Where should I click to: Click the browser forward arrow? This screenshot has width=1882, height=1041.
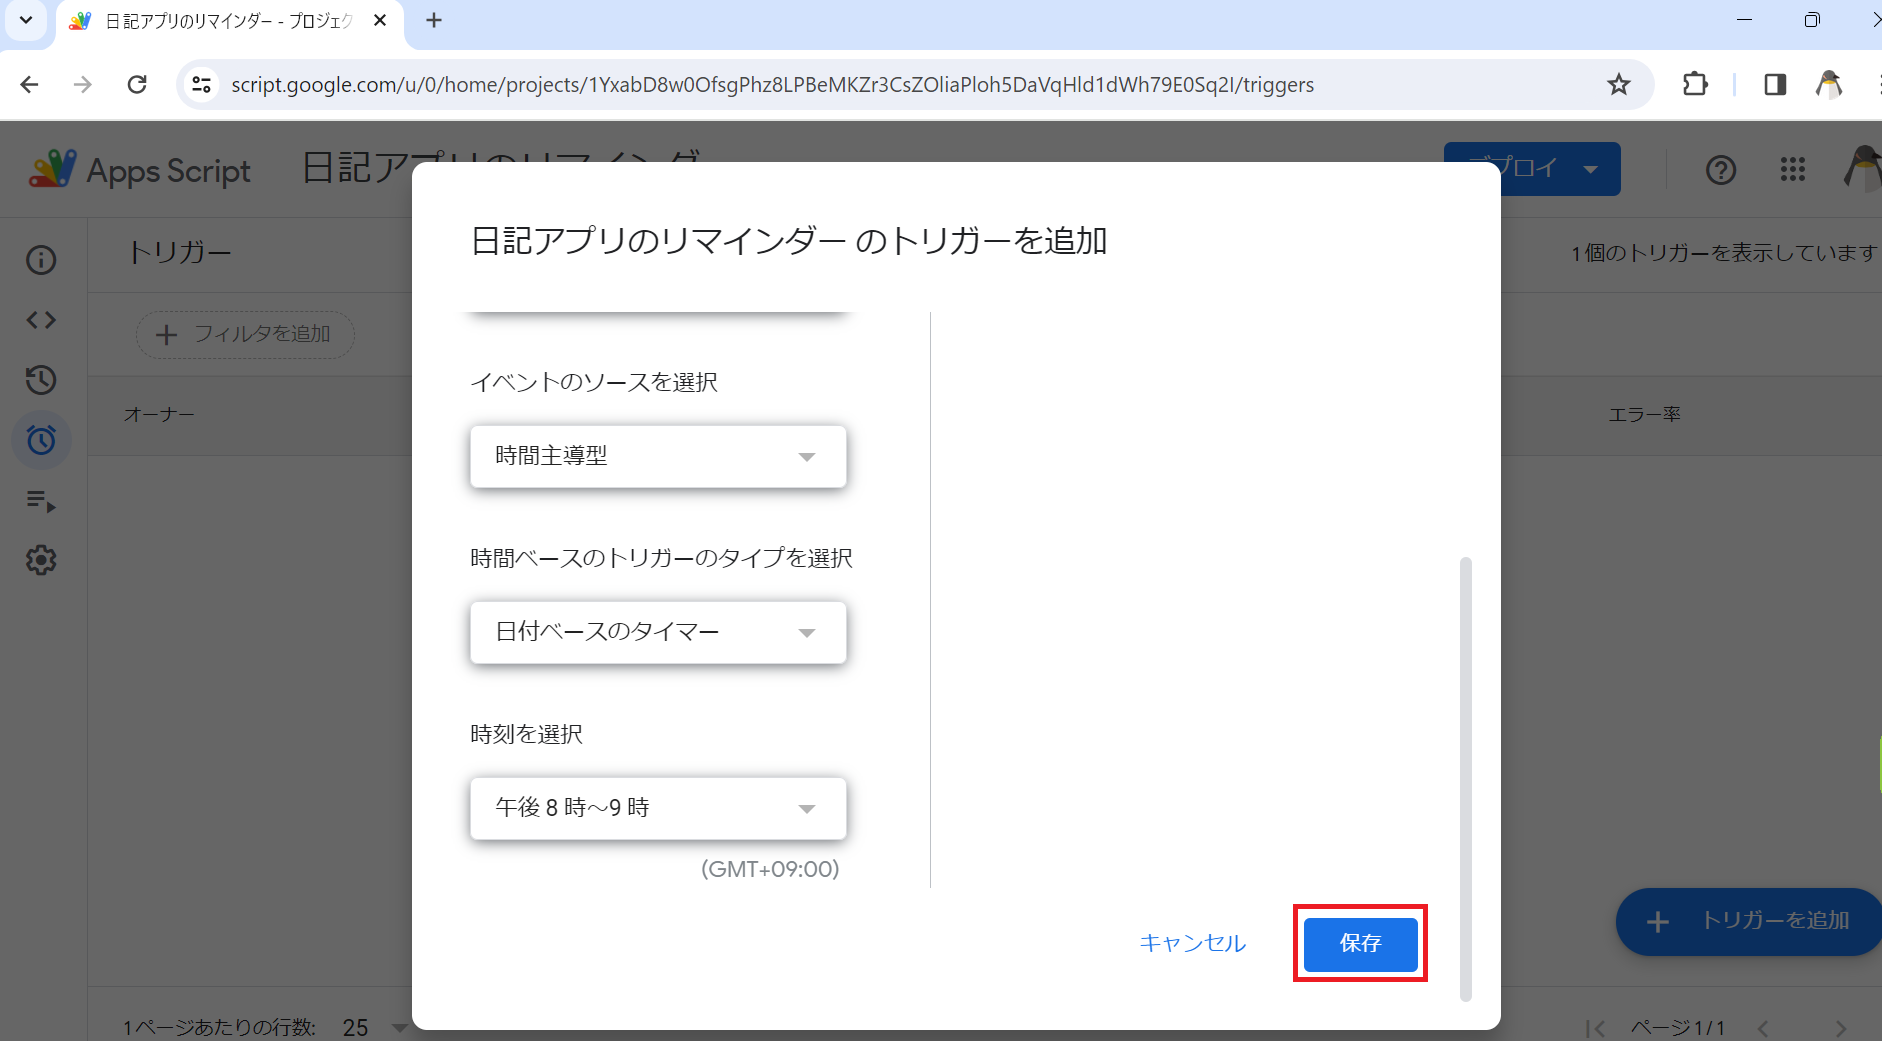point(83,85)
